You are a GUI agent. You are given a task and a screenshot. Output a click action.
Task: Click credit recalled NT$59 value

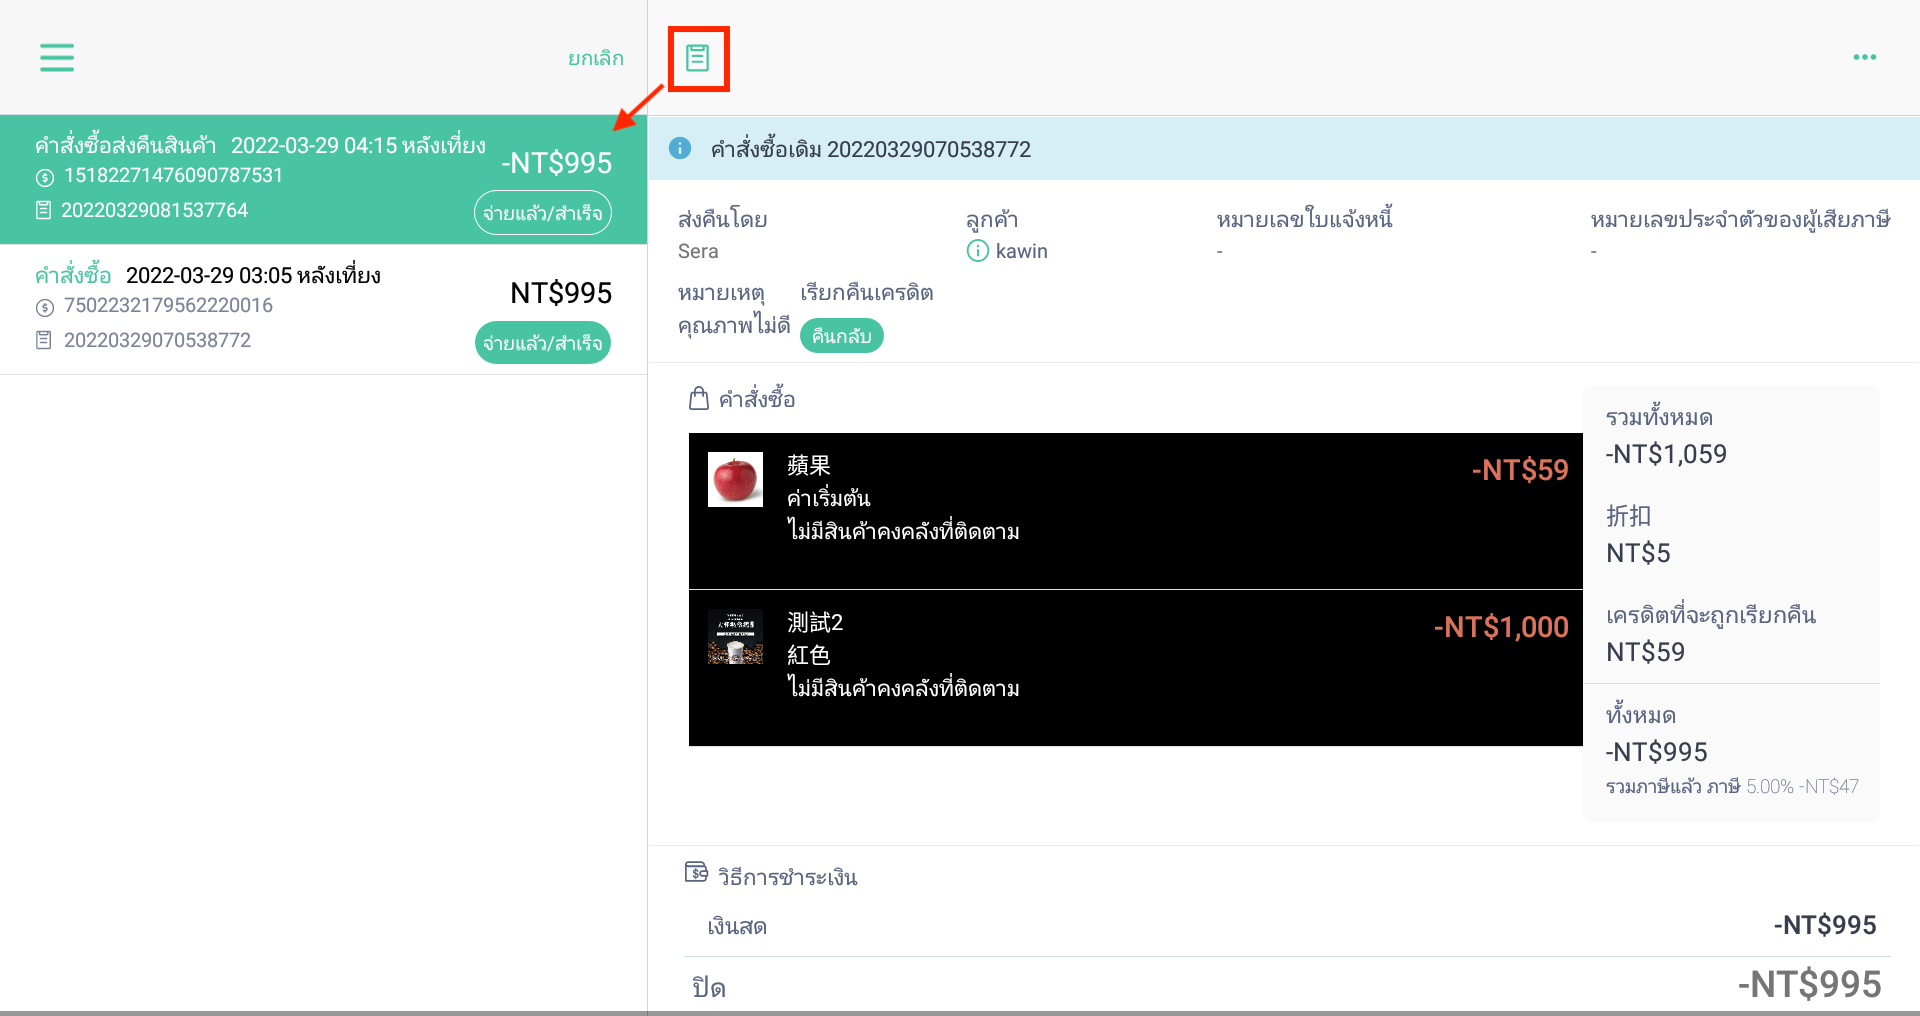click(1645, 652)
